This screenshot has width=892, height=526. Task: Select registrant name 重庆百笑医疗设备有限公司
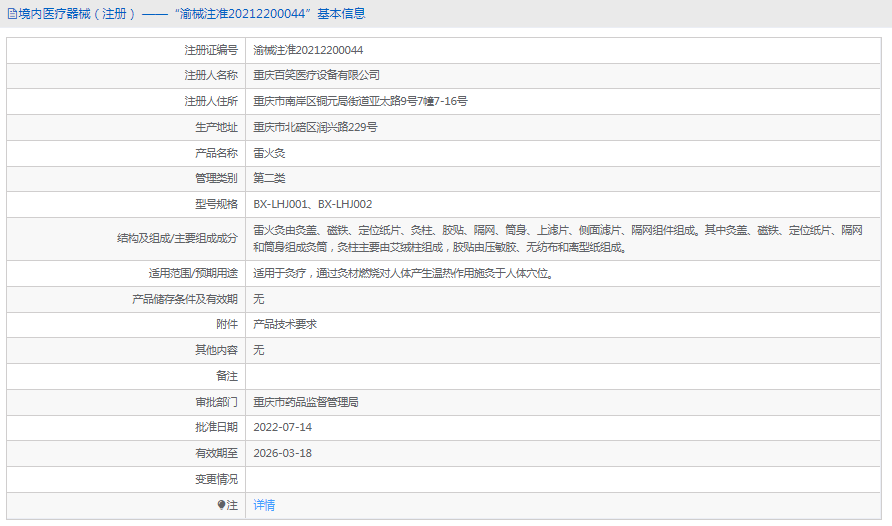pos(316,75)
